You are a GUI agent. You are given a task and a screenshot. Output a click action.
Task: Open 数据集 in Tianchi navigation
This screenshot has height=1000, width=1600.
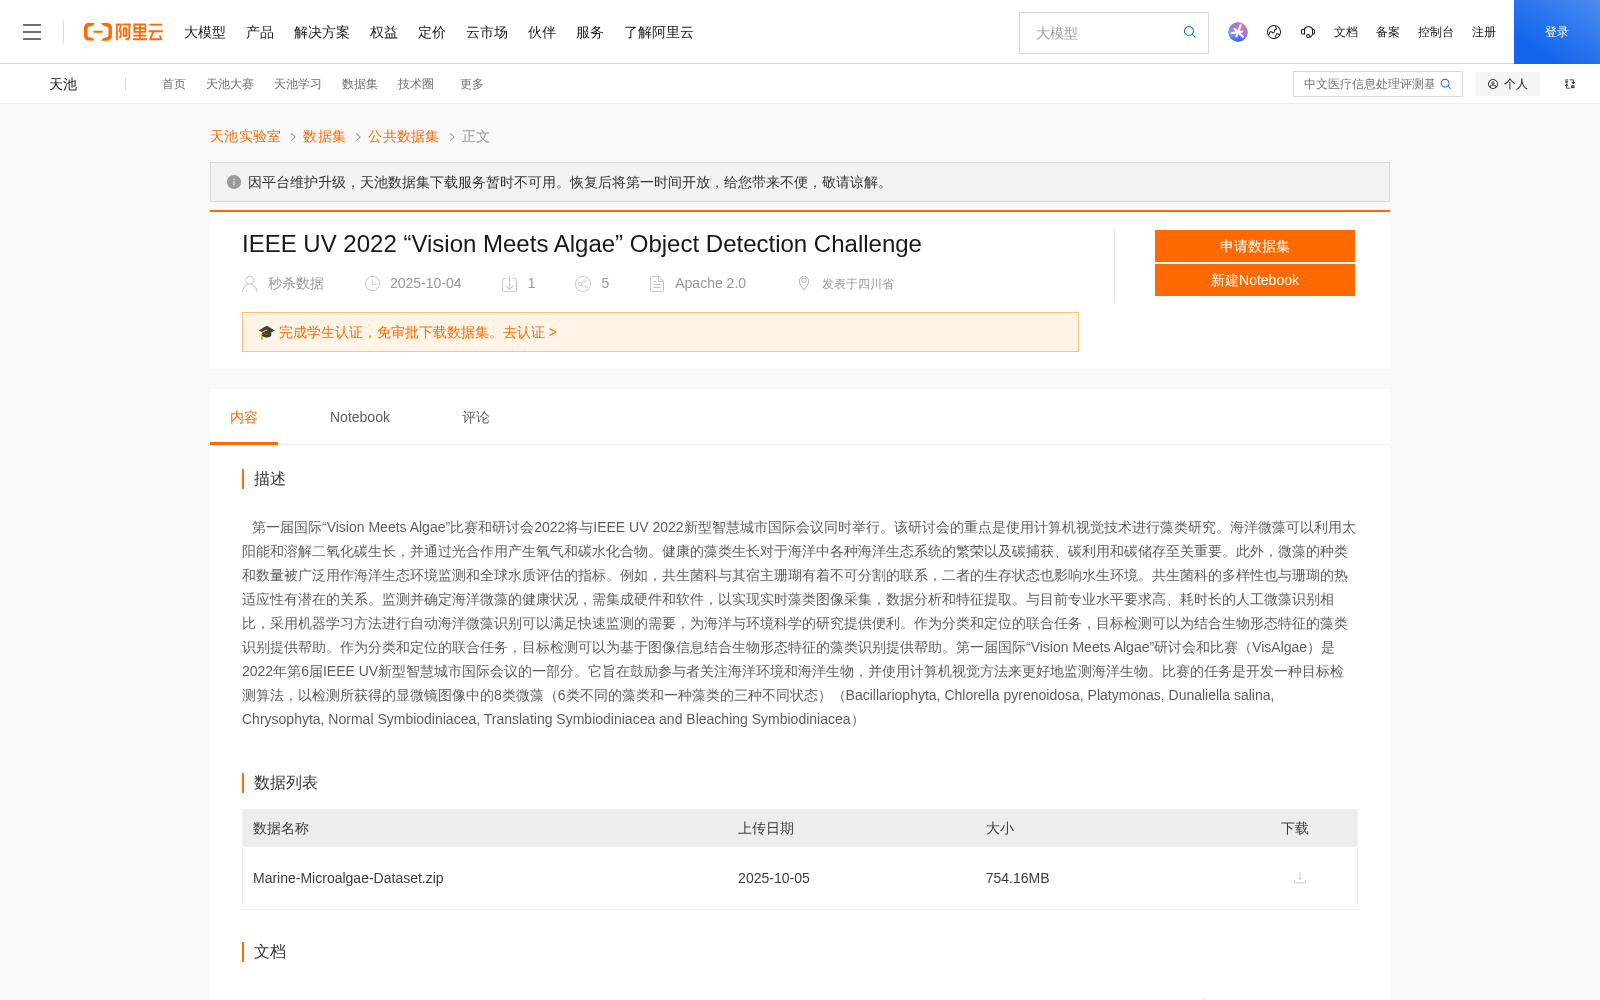[x=360, y=84]
